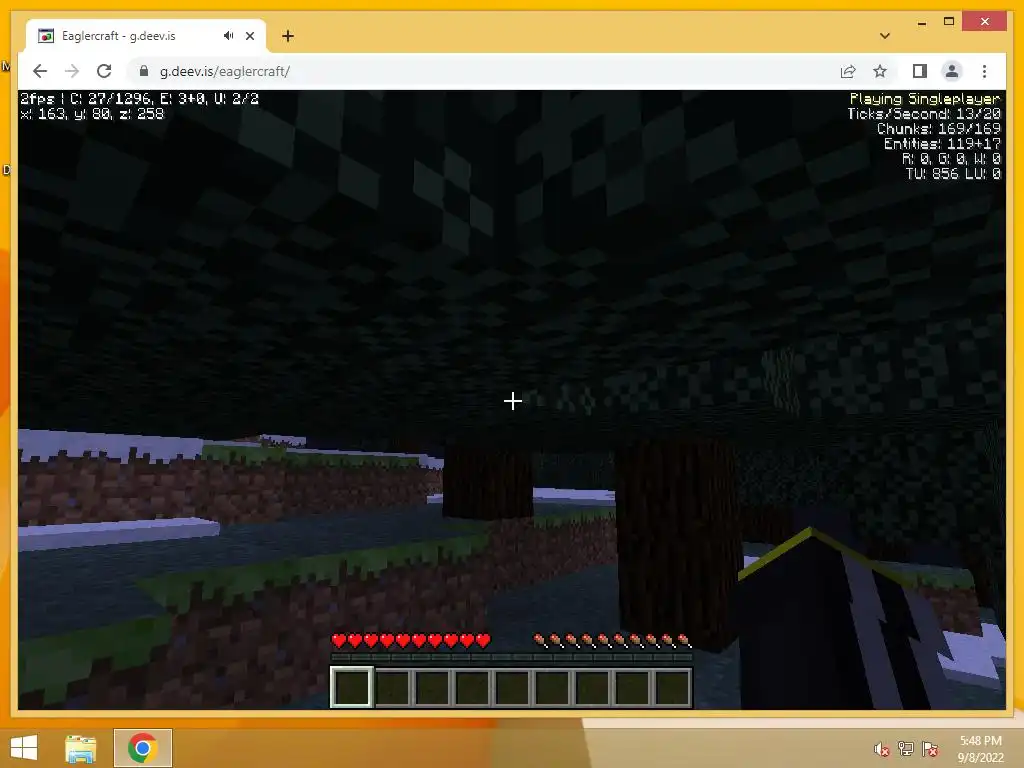The image size is (1024, 768).
Task: Bookmark this tab with the star icon
Action: pyautogui.click(x=880, y=71)
